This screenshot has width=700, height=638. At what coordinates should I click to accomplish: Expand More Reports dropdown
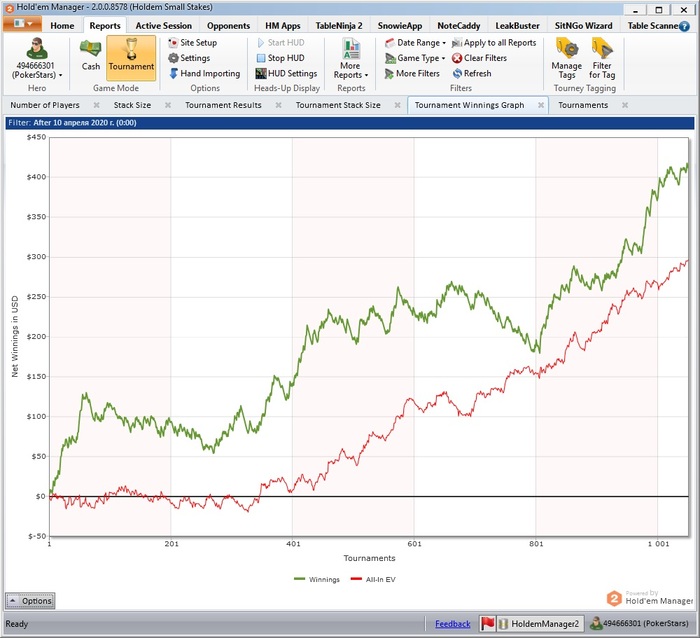point(350,59)
